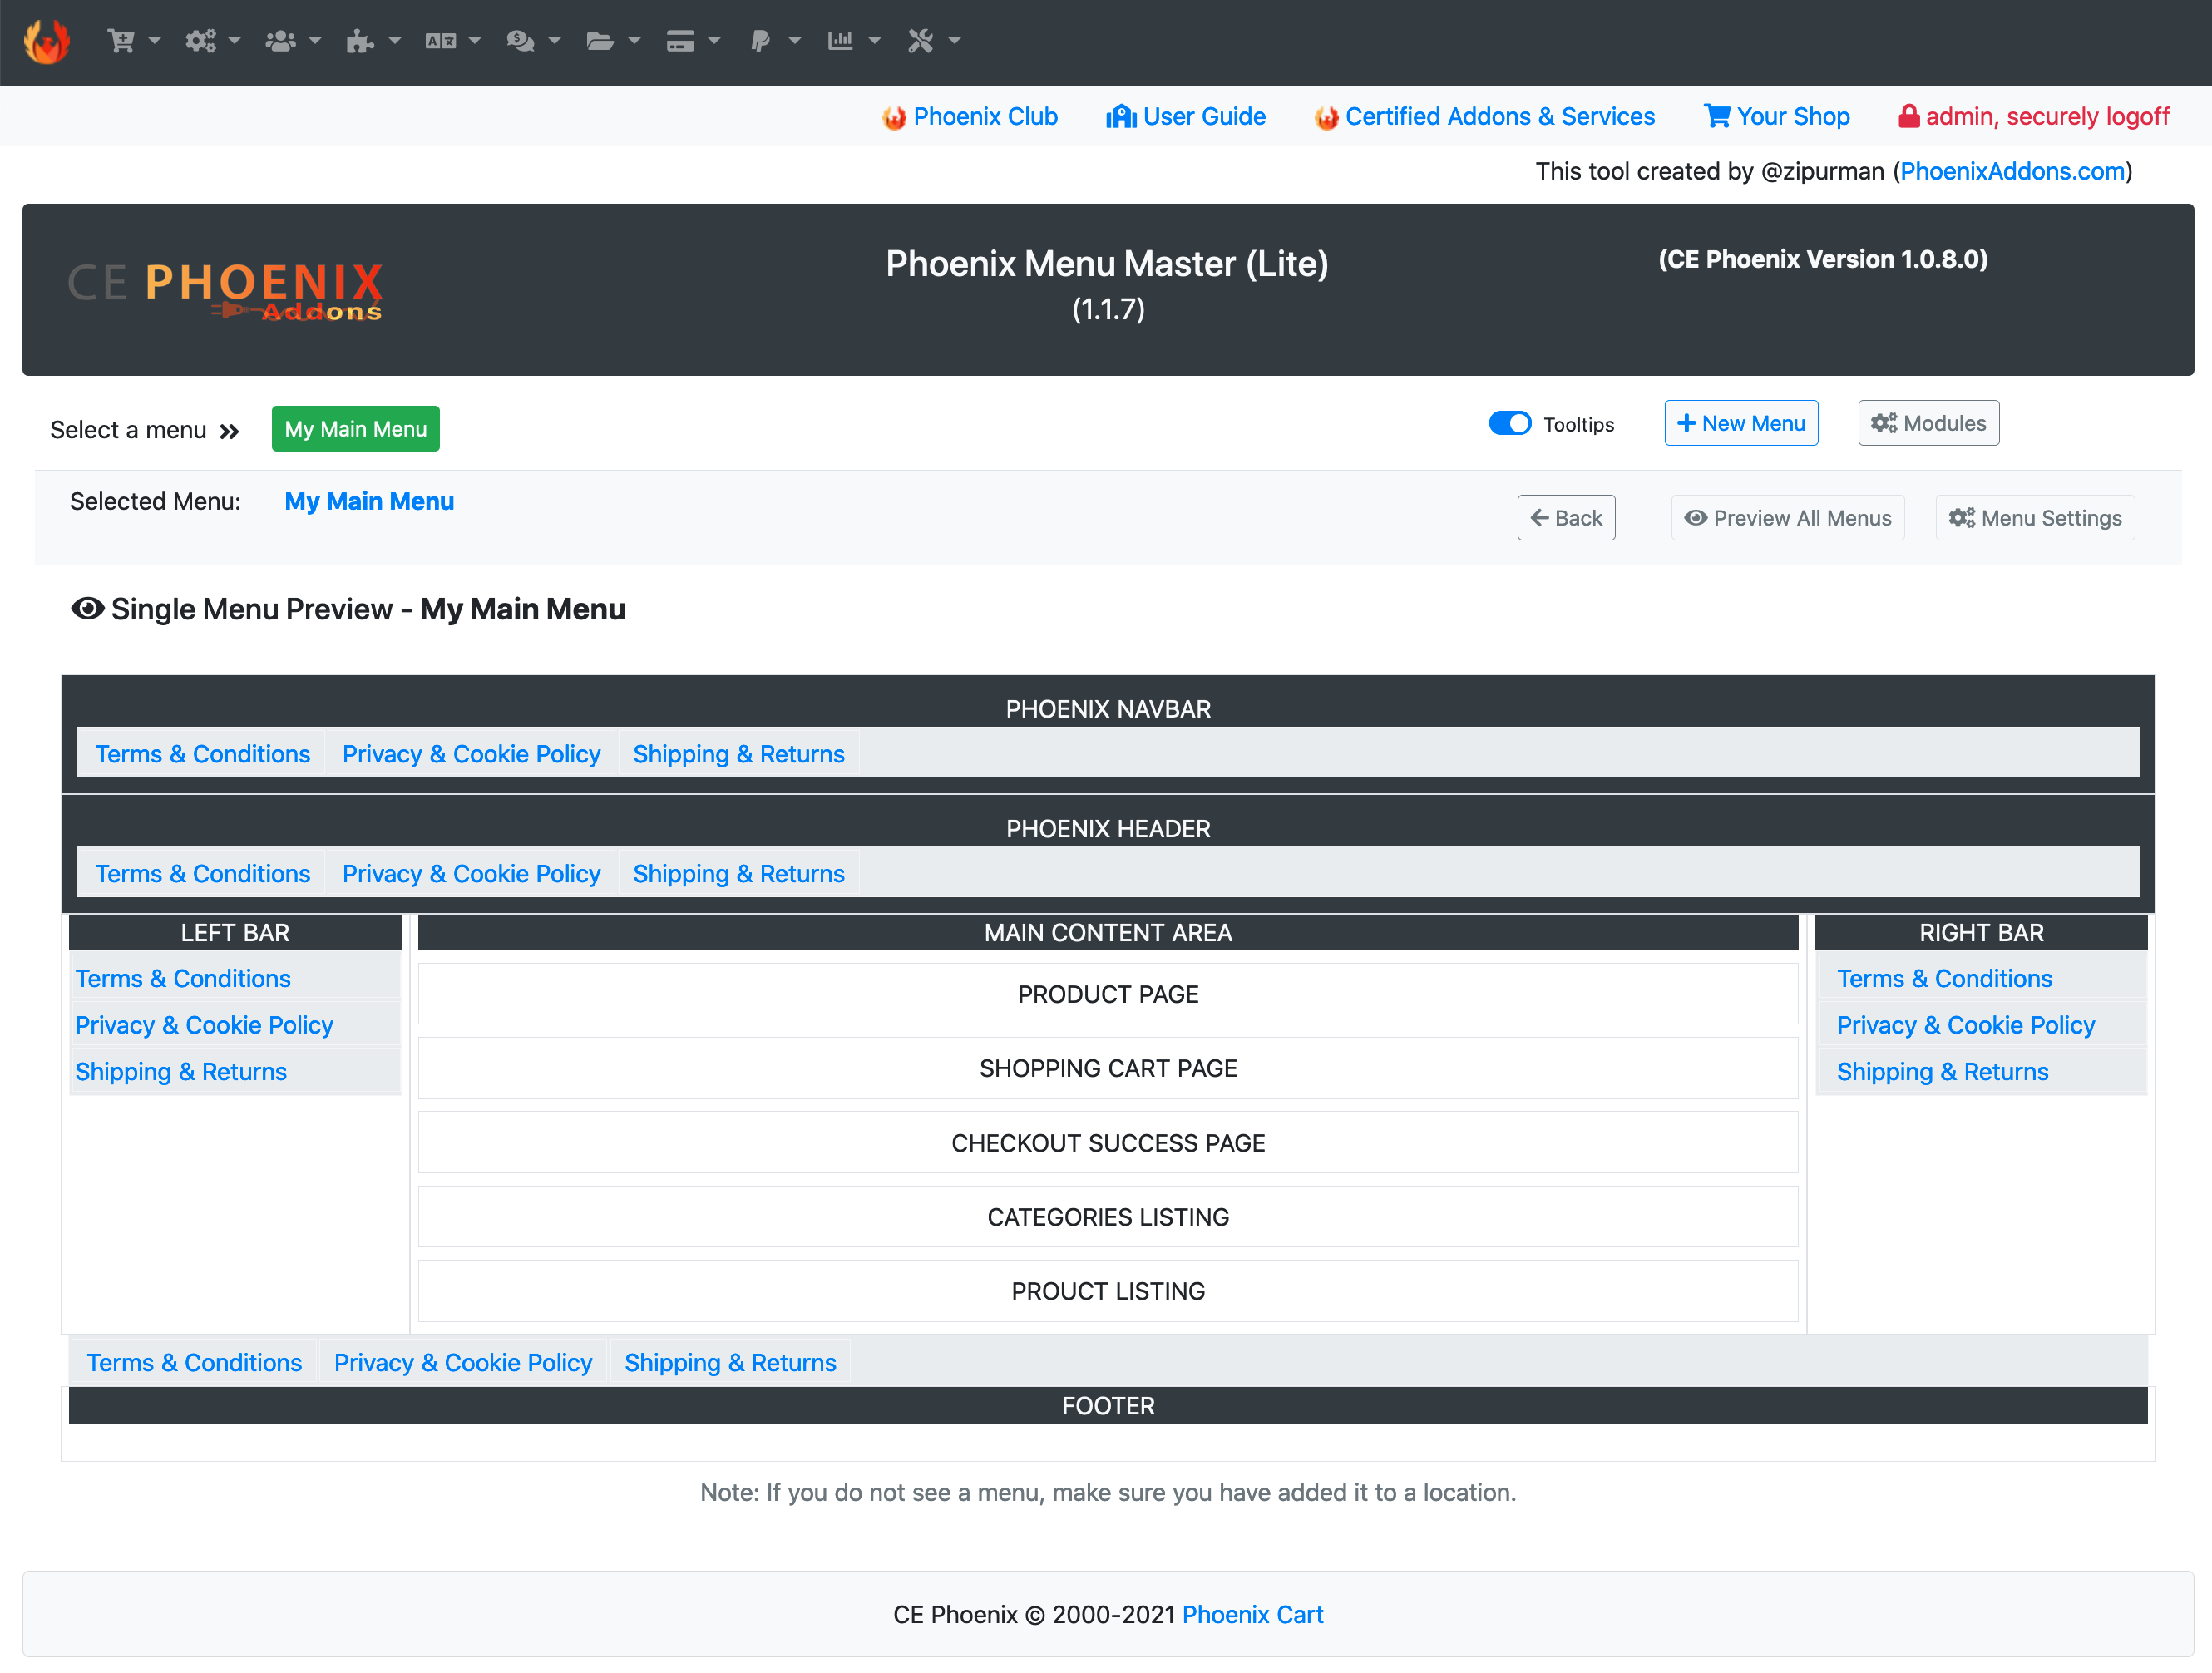The image size is (2212, 1673).
Task: Click the PHOENIX NAVBAR heading
Action: click(x=1108, y=710)
